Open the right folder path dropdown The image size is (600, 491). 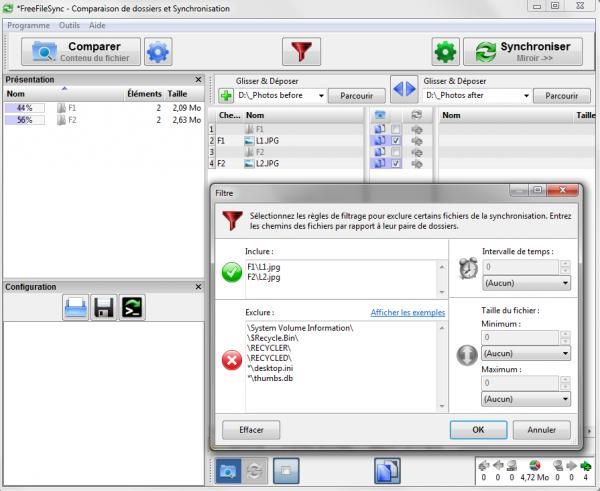click(x=527, y=96)
